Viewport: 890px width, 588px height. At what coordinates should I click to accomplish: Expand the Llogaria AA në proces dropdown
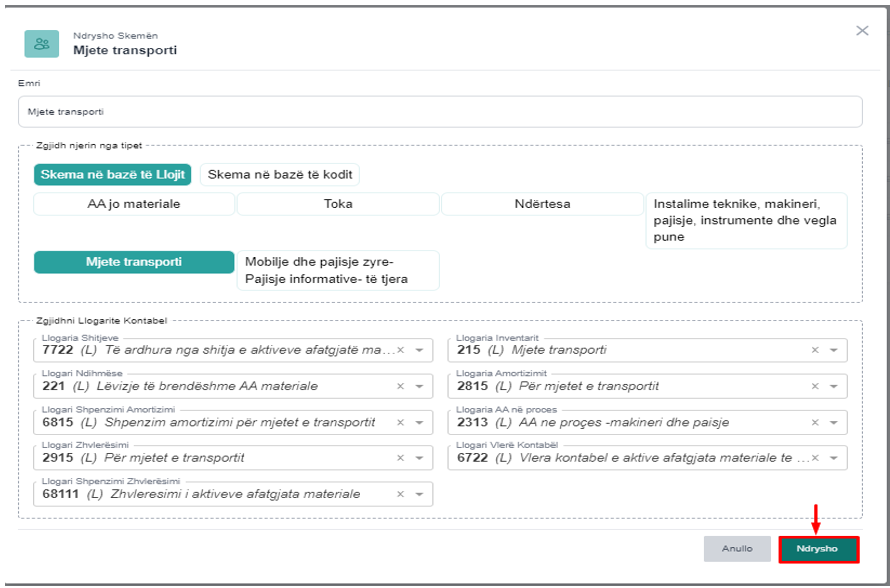832,423
